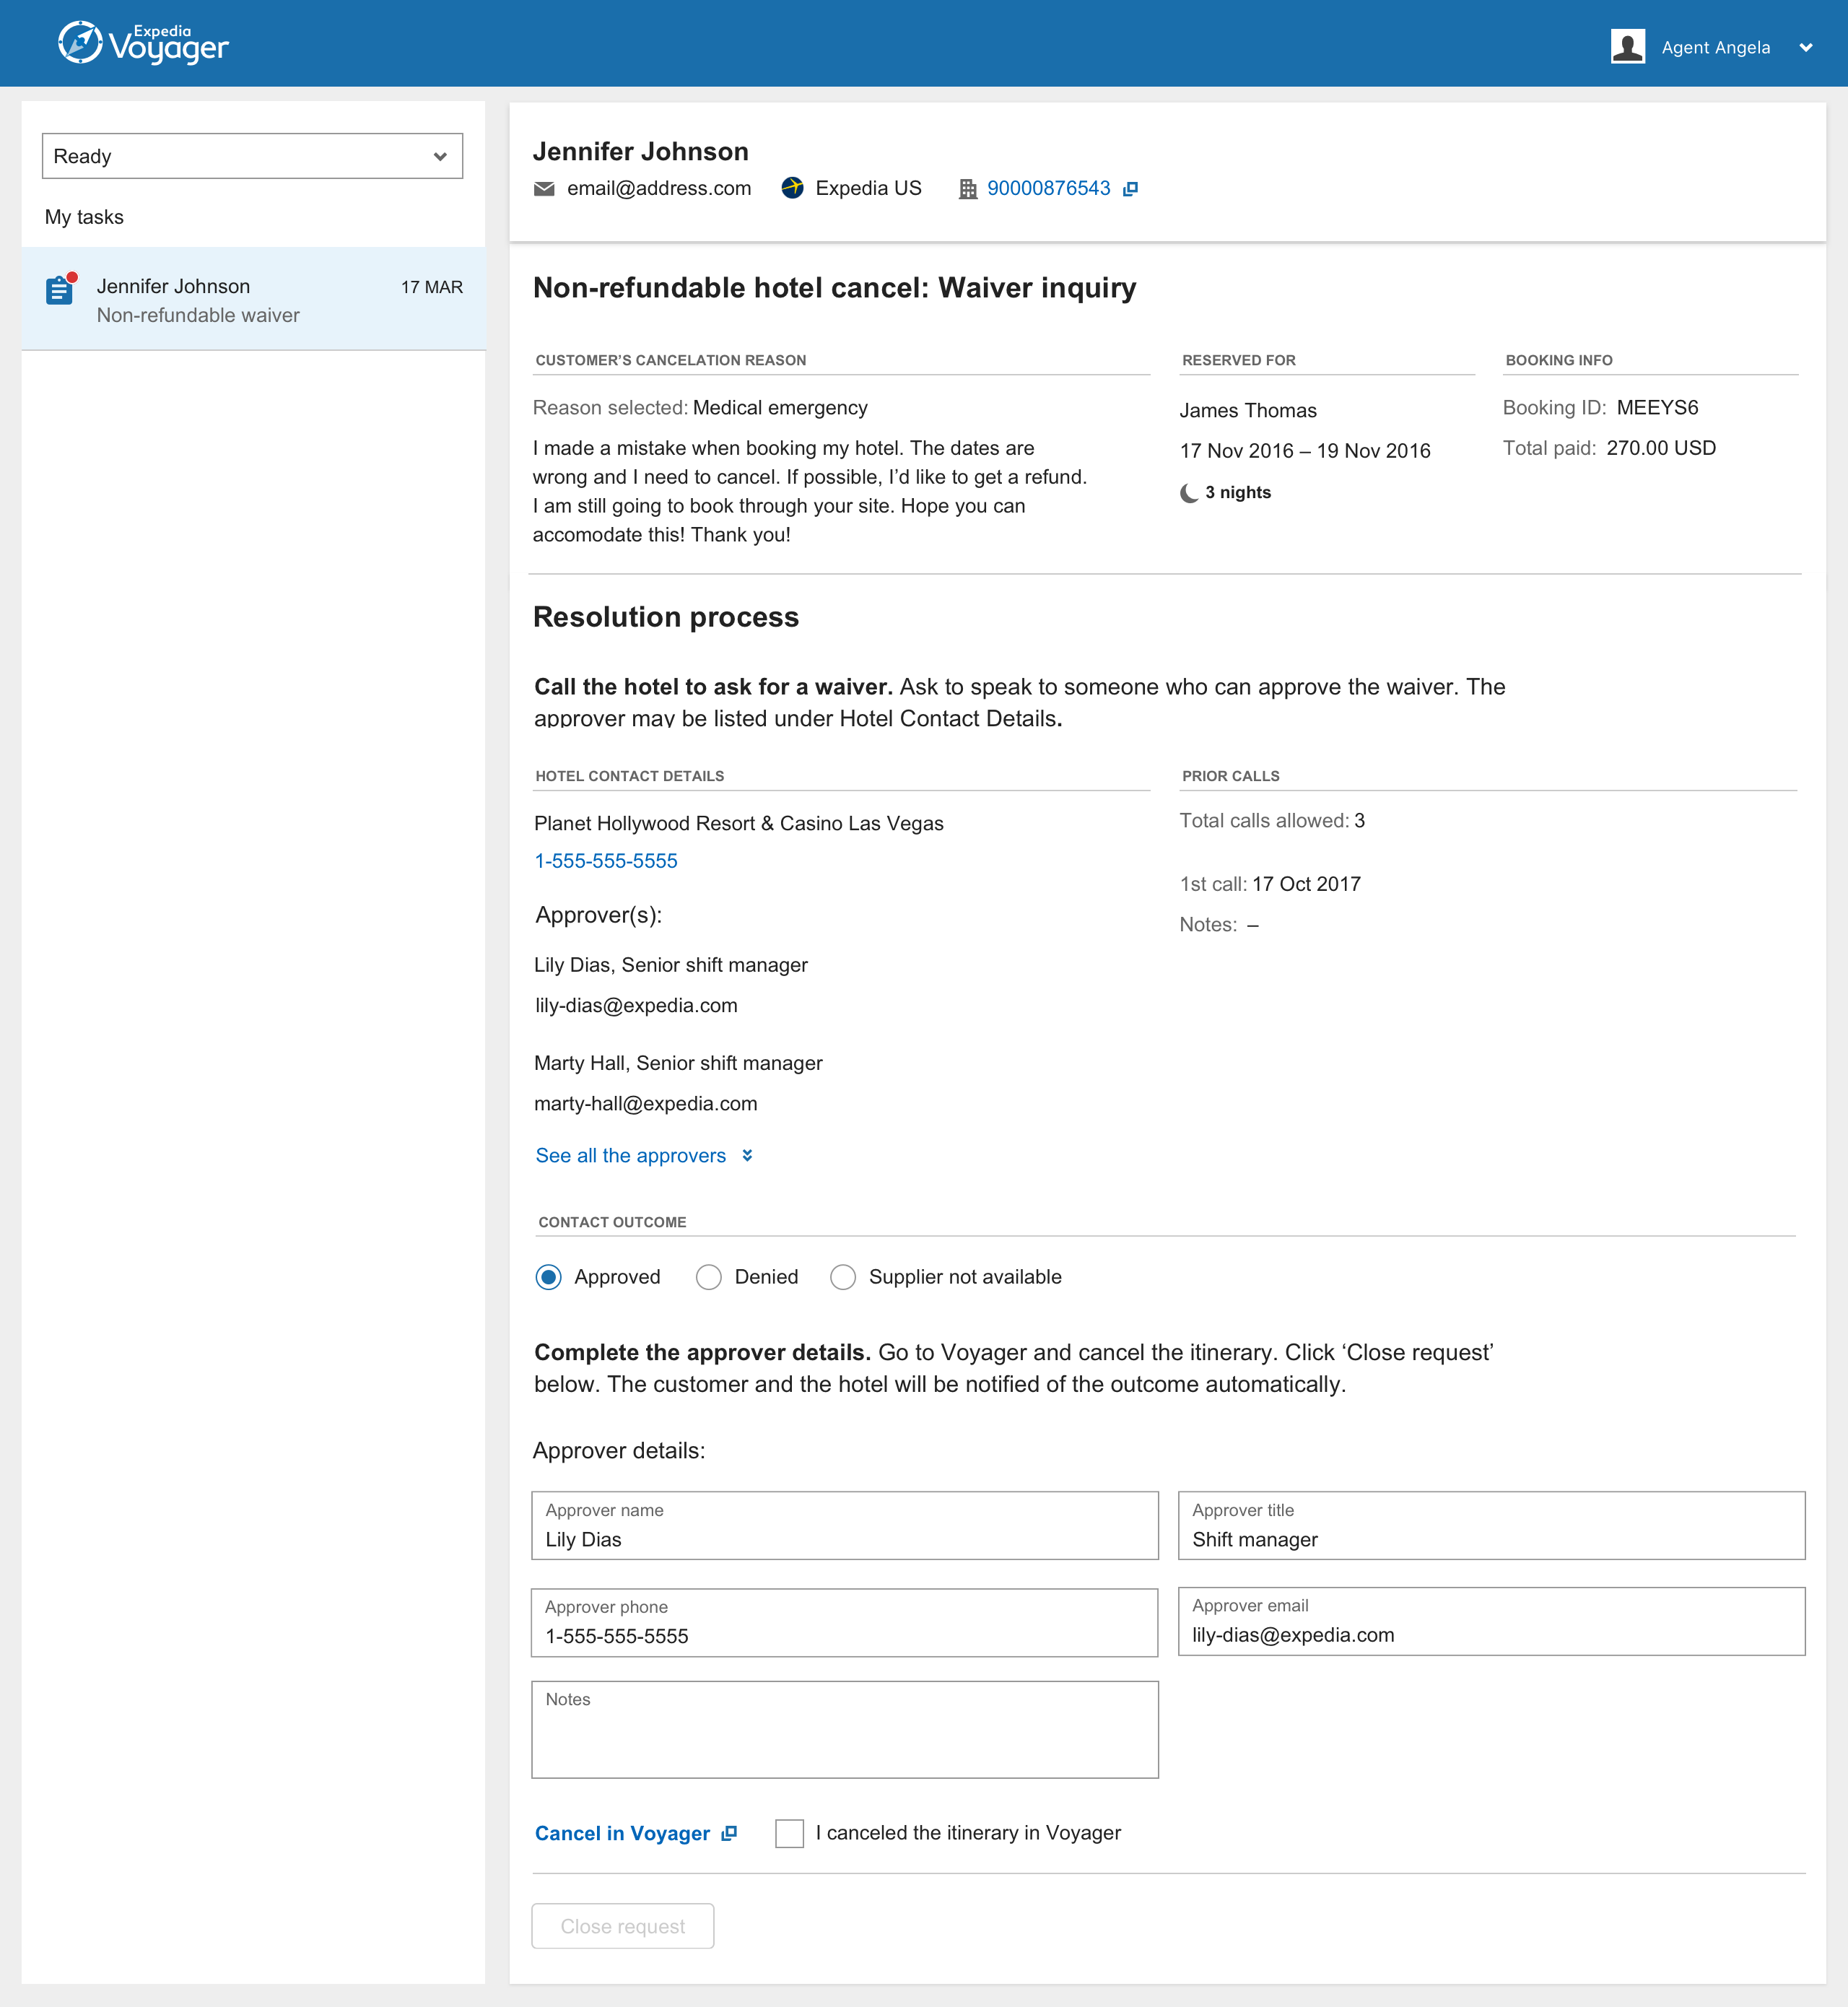
Task: Click external-link icon beside Cancel in Voyager
Action: point(729,1833)
